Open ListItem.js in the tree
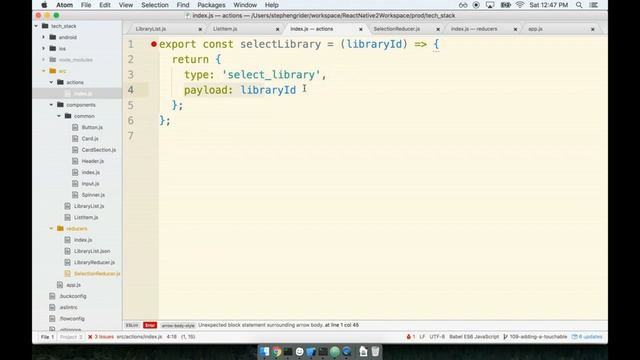Viewport: 640px width, 360px height. coord(86,218)
